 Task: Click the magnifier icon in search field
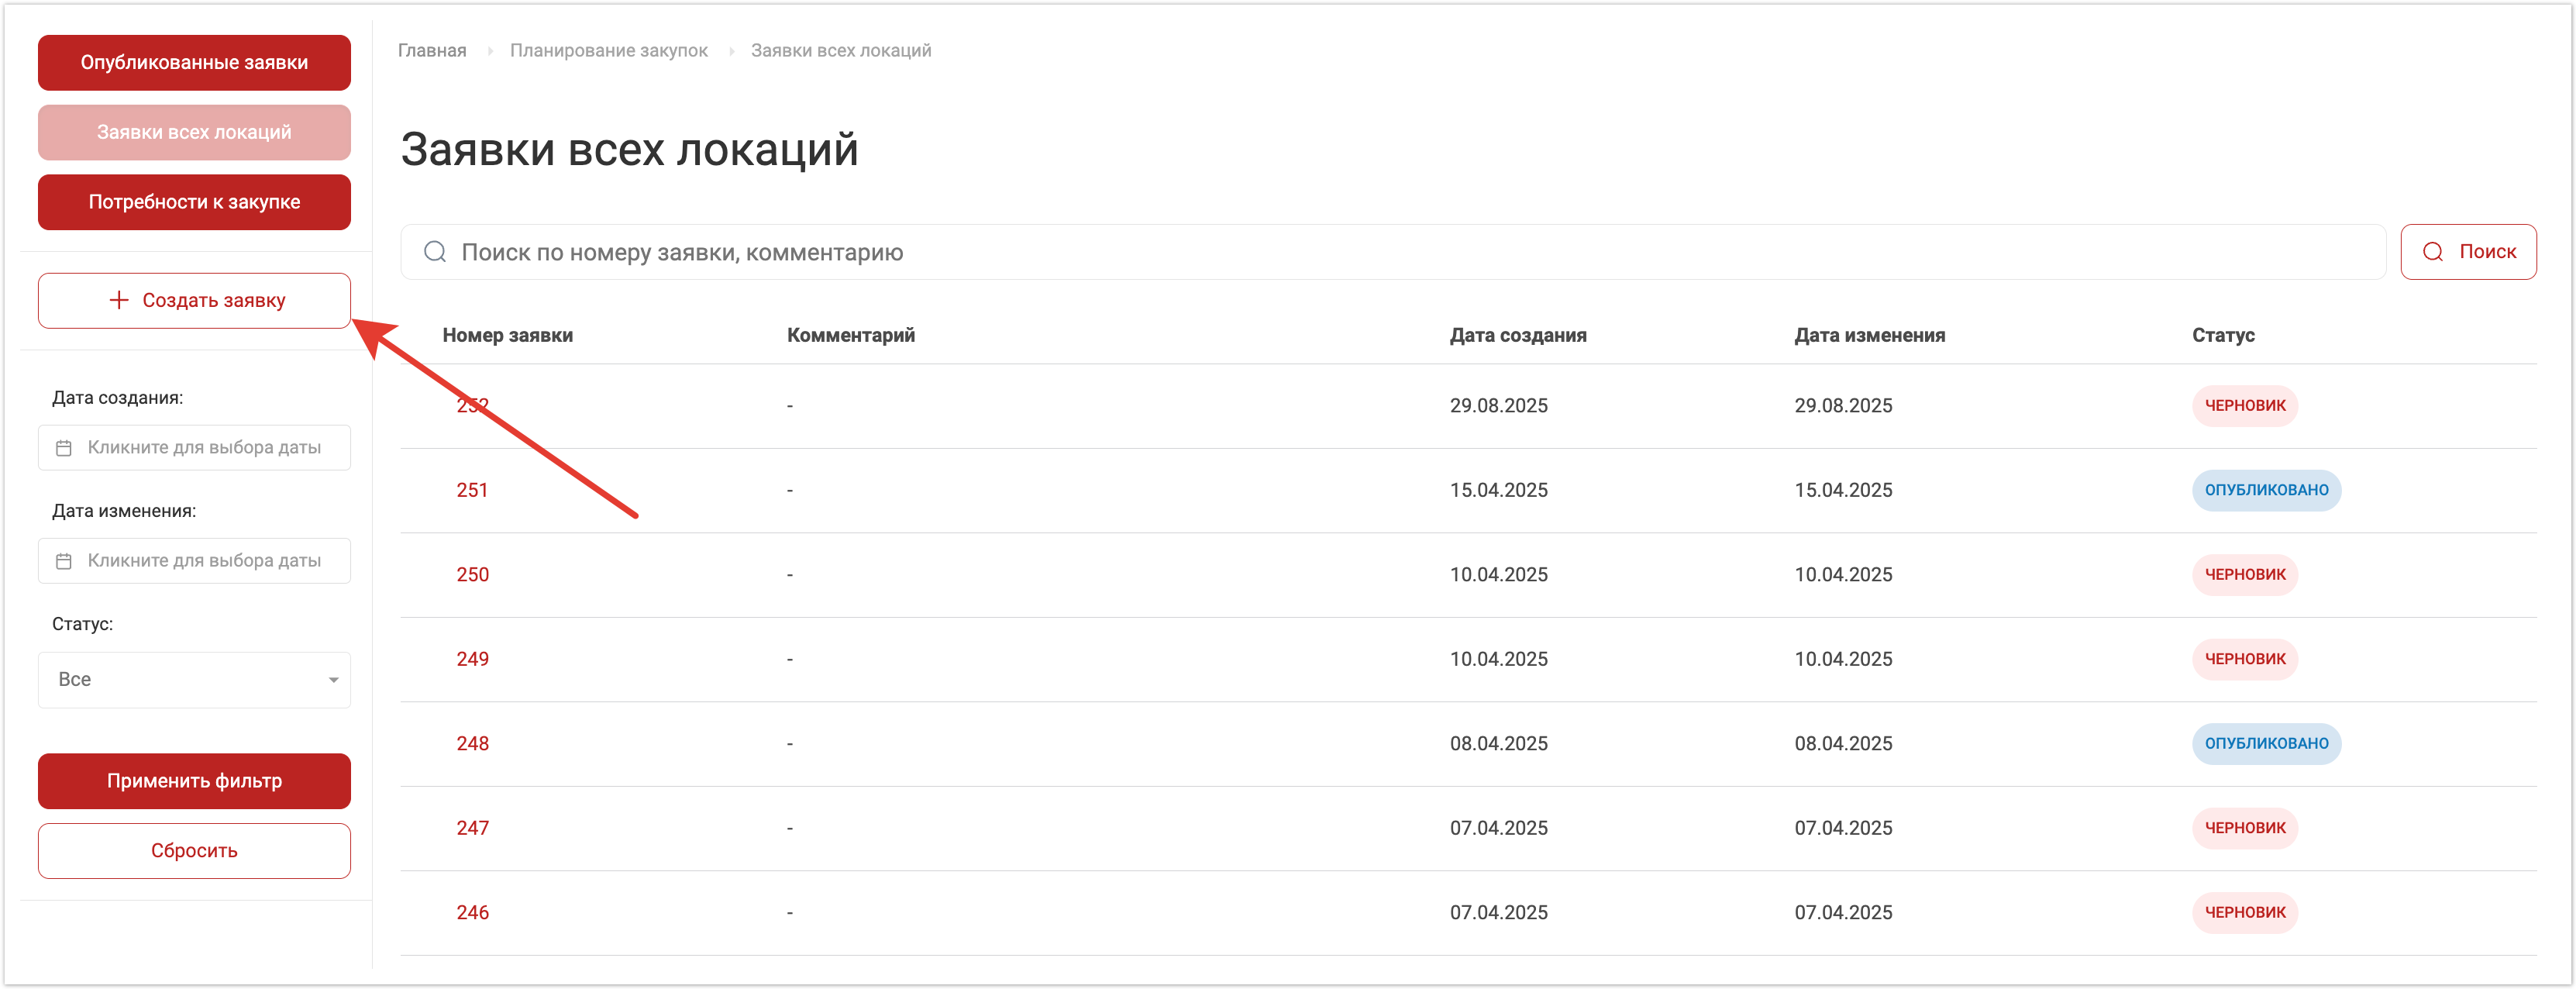click(434, 252)
